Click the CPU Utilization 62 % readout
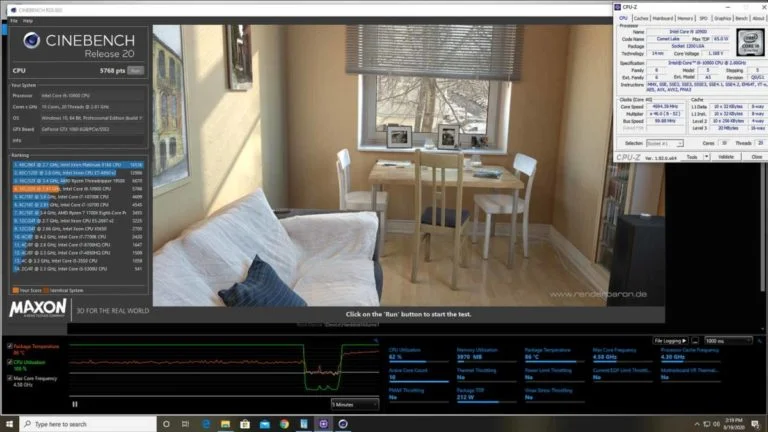This screenshot has height=432, width=768. 418,354
